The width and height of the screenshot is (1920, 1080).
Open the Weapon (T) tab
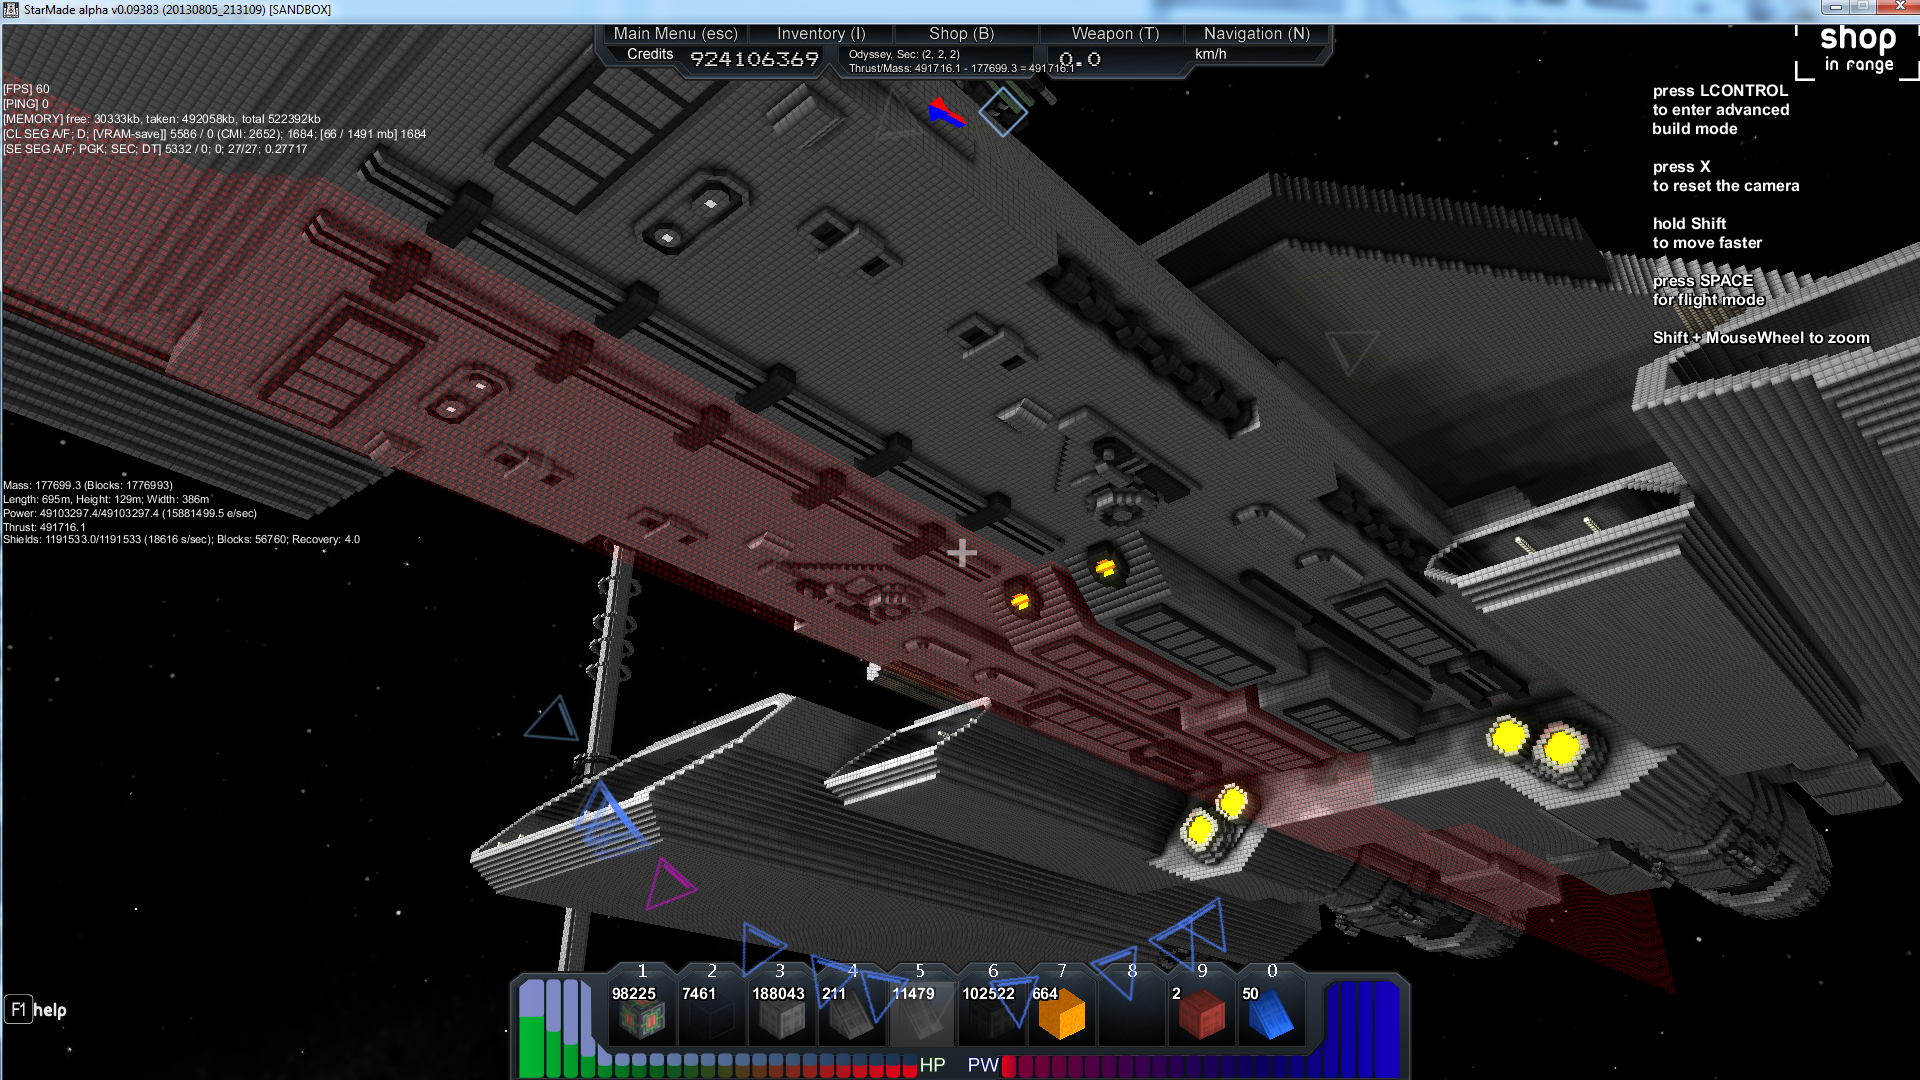pyautogui.click(x=1115, y=33)
